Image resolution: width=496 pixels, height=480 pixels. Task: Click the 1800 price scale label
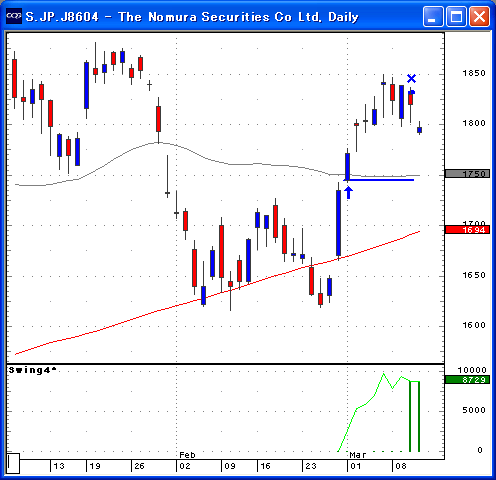(474, 123)
